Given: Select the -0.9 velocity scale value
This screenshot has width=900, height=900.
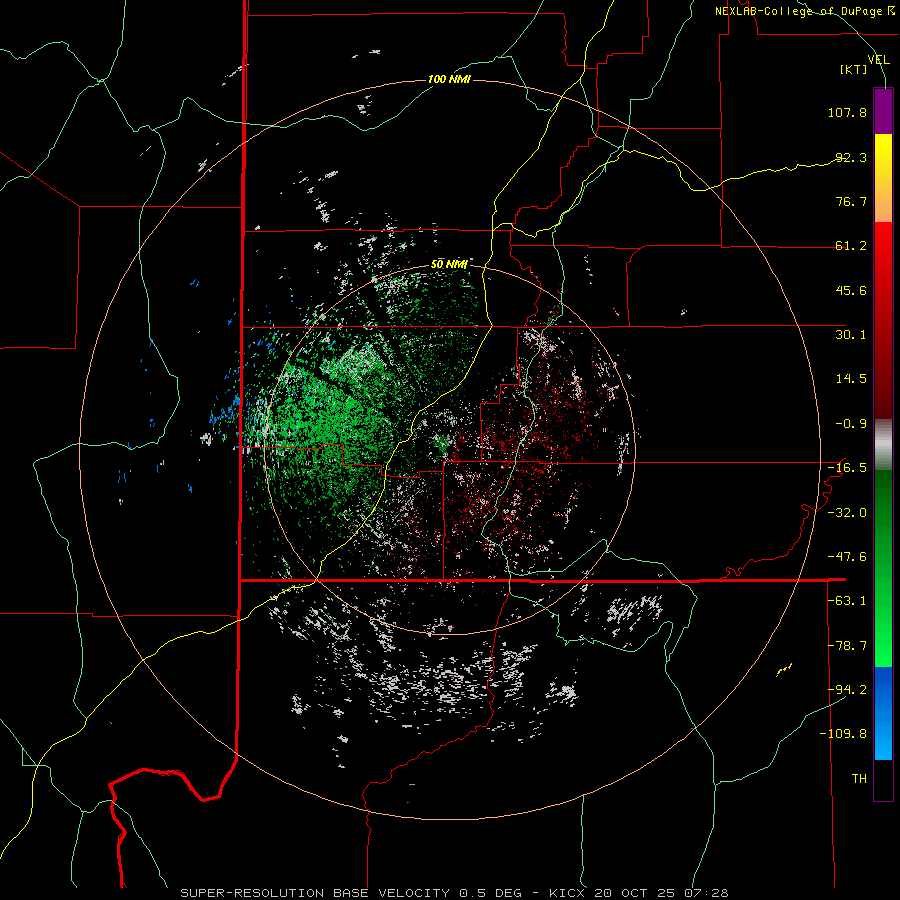Looking at the screenshot, I should click(x=851, y=424).
